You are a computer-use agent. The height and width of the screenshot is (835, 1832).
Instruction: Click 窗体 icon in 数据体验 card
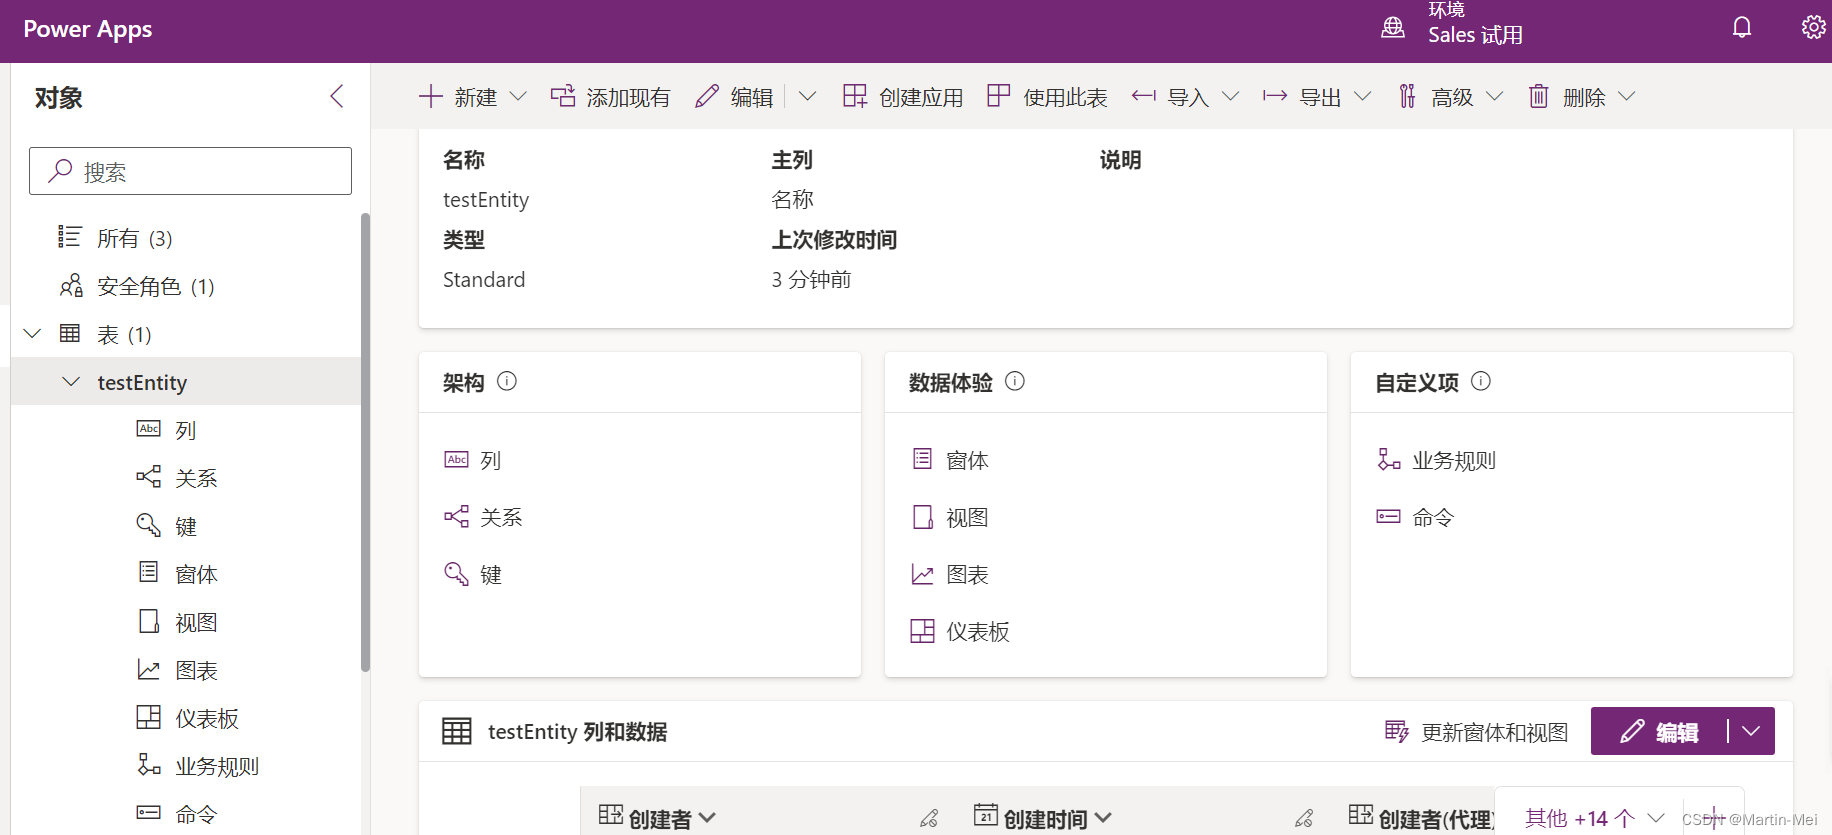point(922,459)
